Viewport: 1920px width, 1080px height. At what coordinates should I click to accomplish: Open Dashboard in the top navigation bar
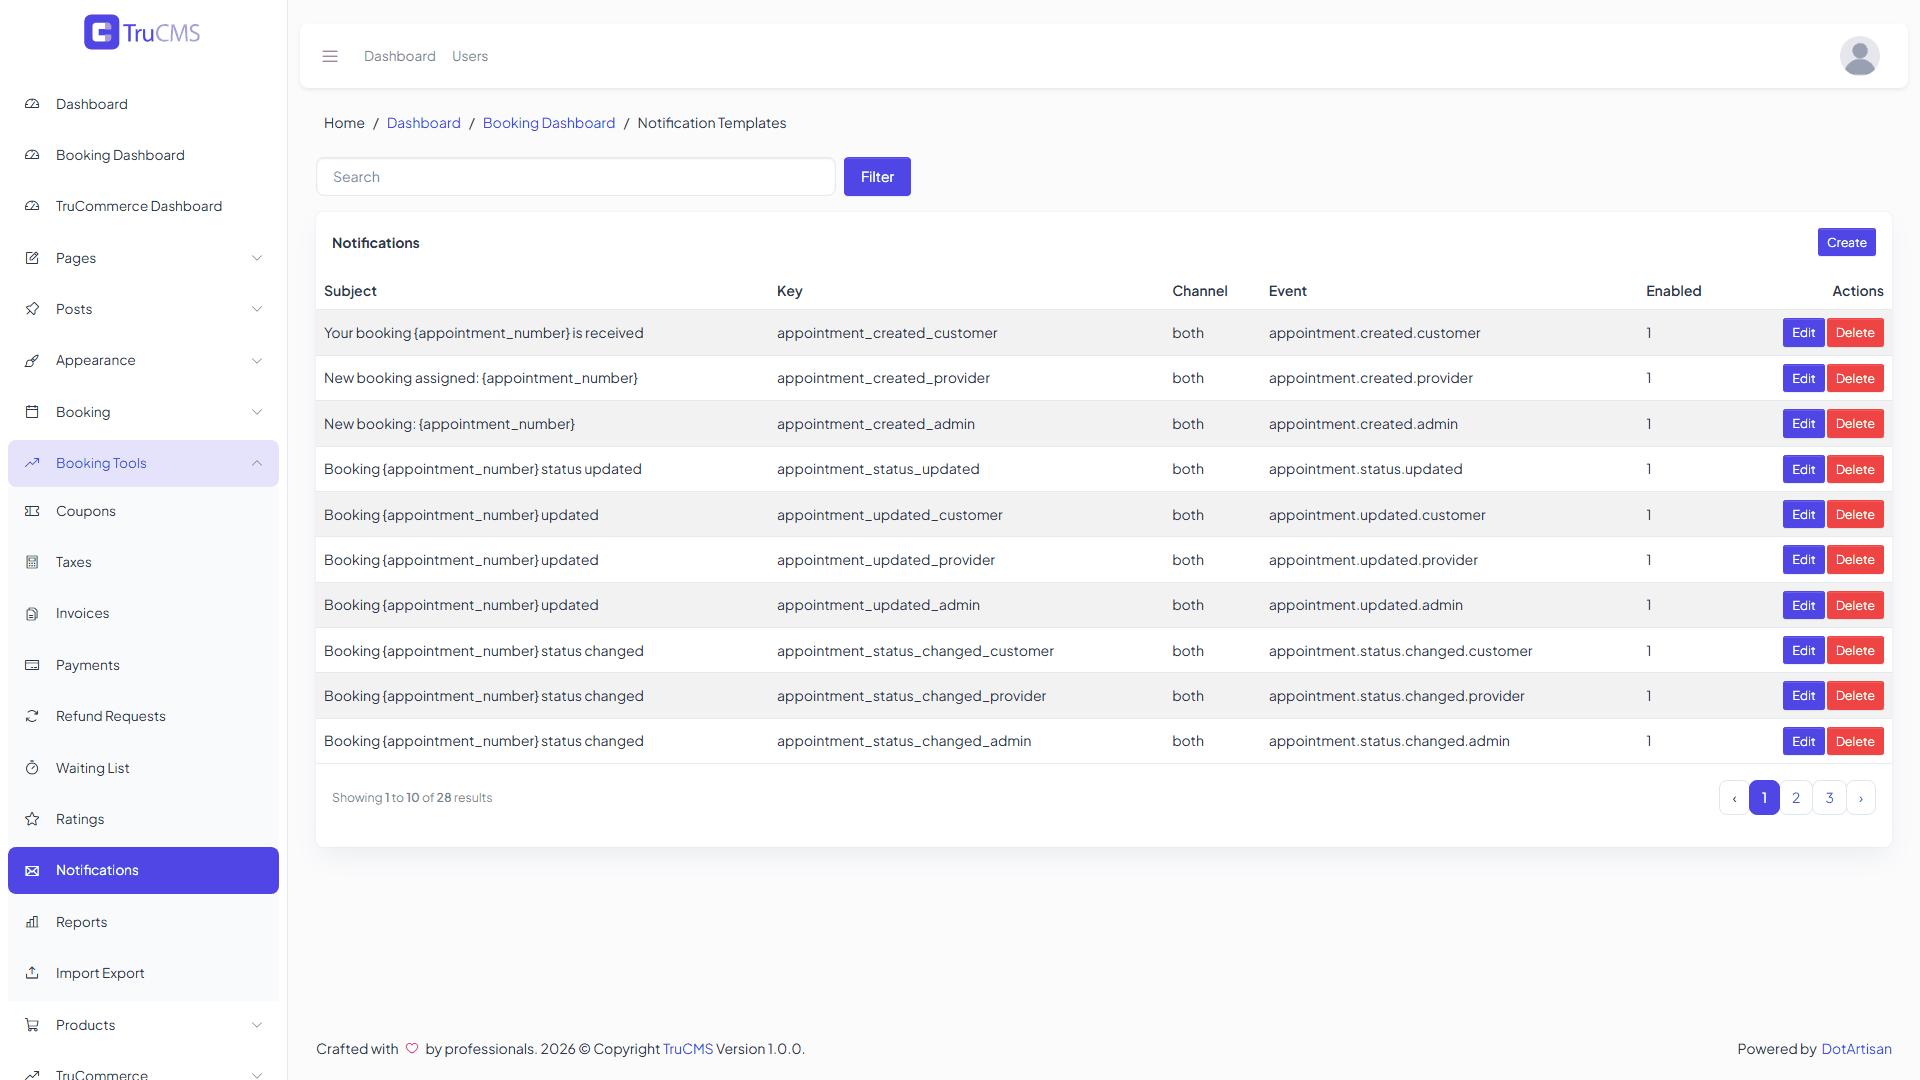coord(400,56)
